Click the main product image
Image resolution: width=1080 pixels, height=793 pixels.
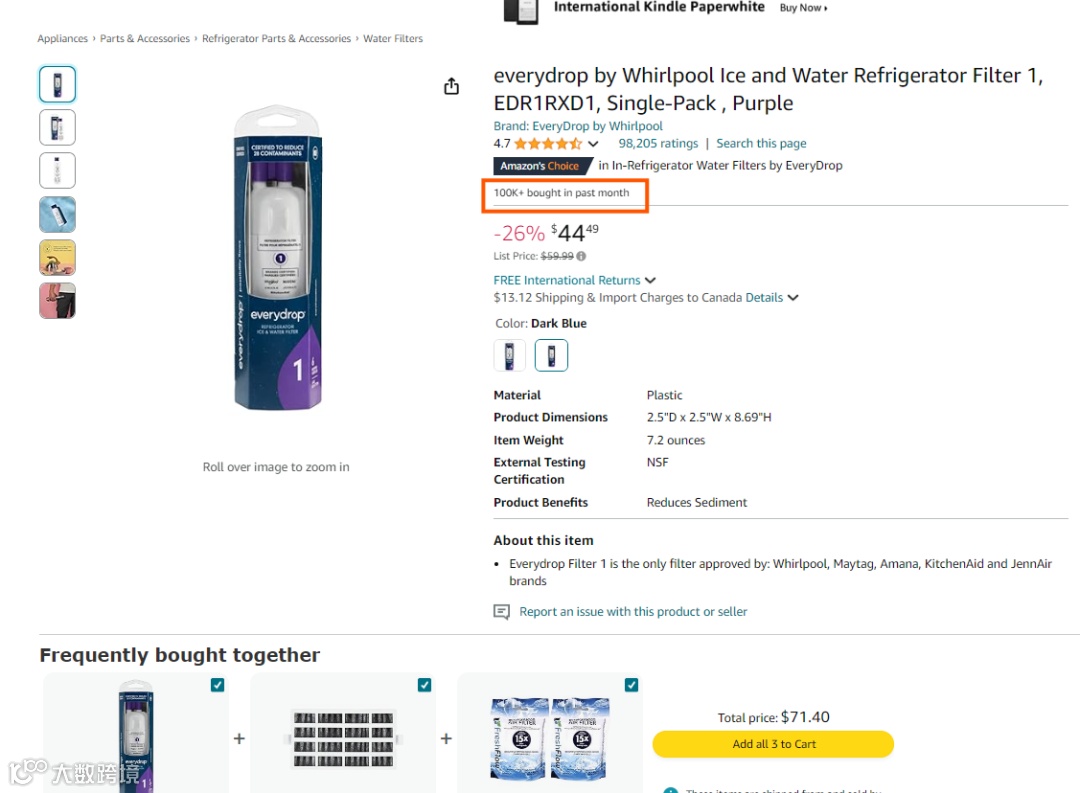(277, 260)
